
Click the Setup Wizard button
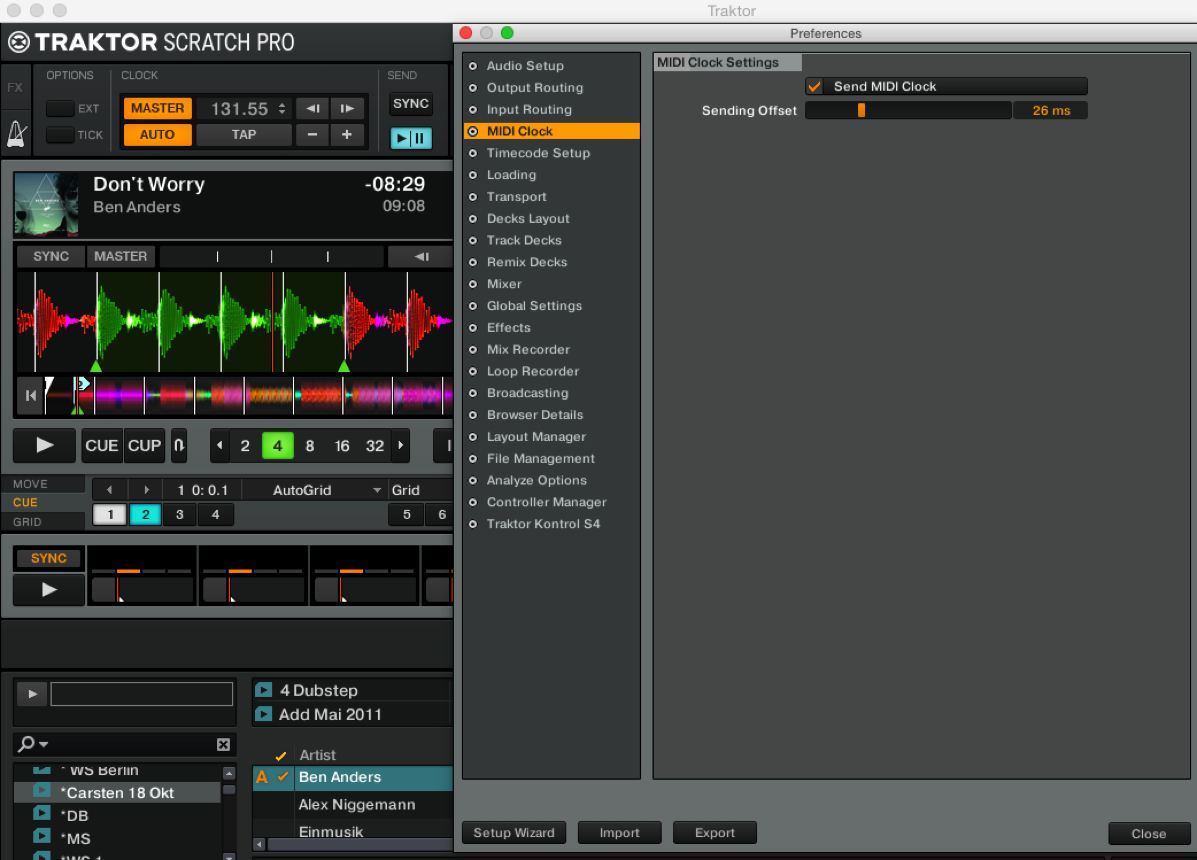pyautogui.click(x=514, y=833)
